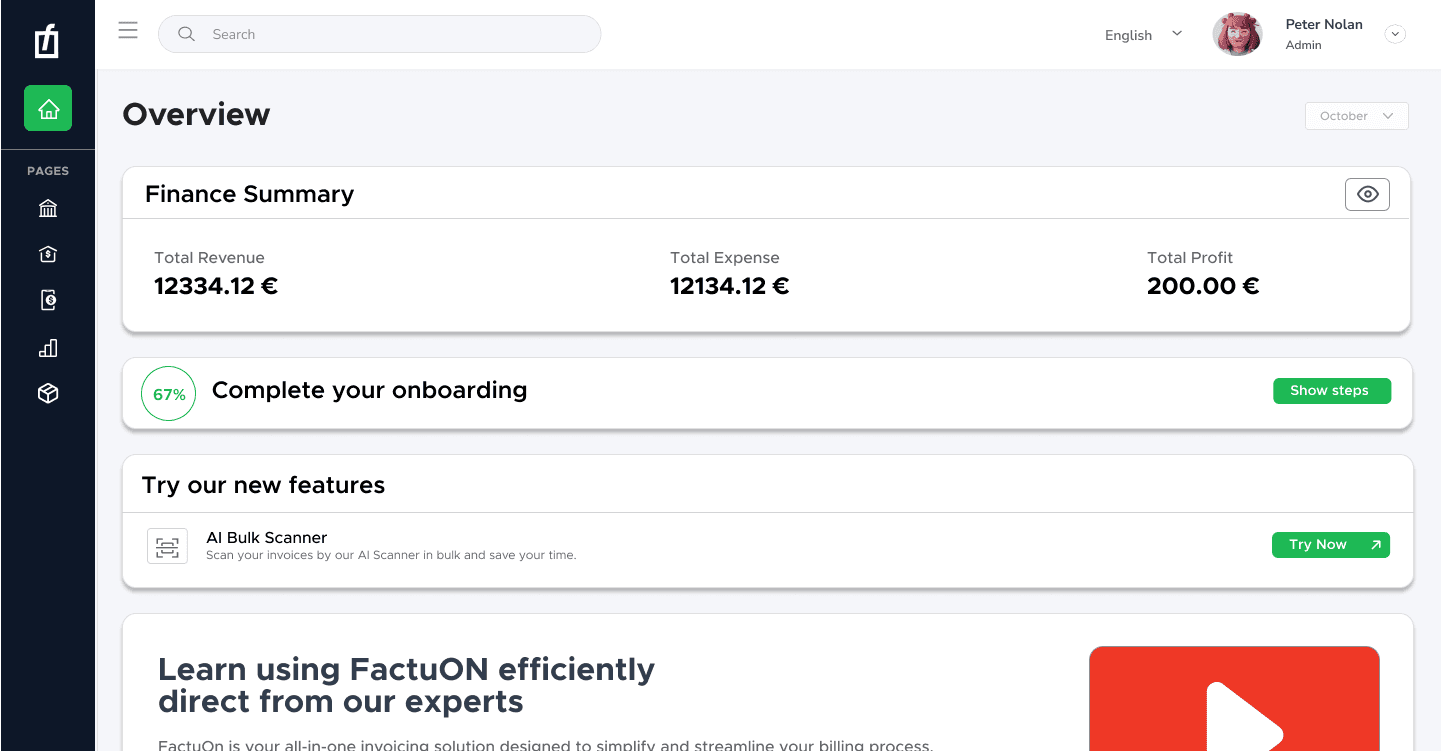Toggle Finance Summary visibility with eye icon
This screenshot has width=1441, height=751.
tap(1367, 194)
